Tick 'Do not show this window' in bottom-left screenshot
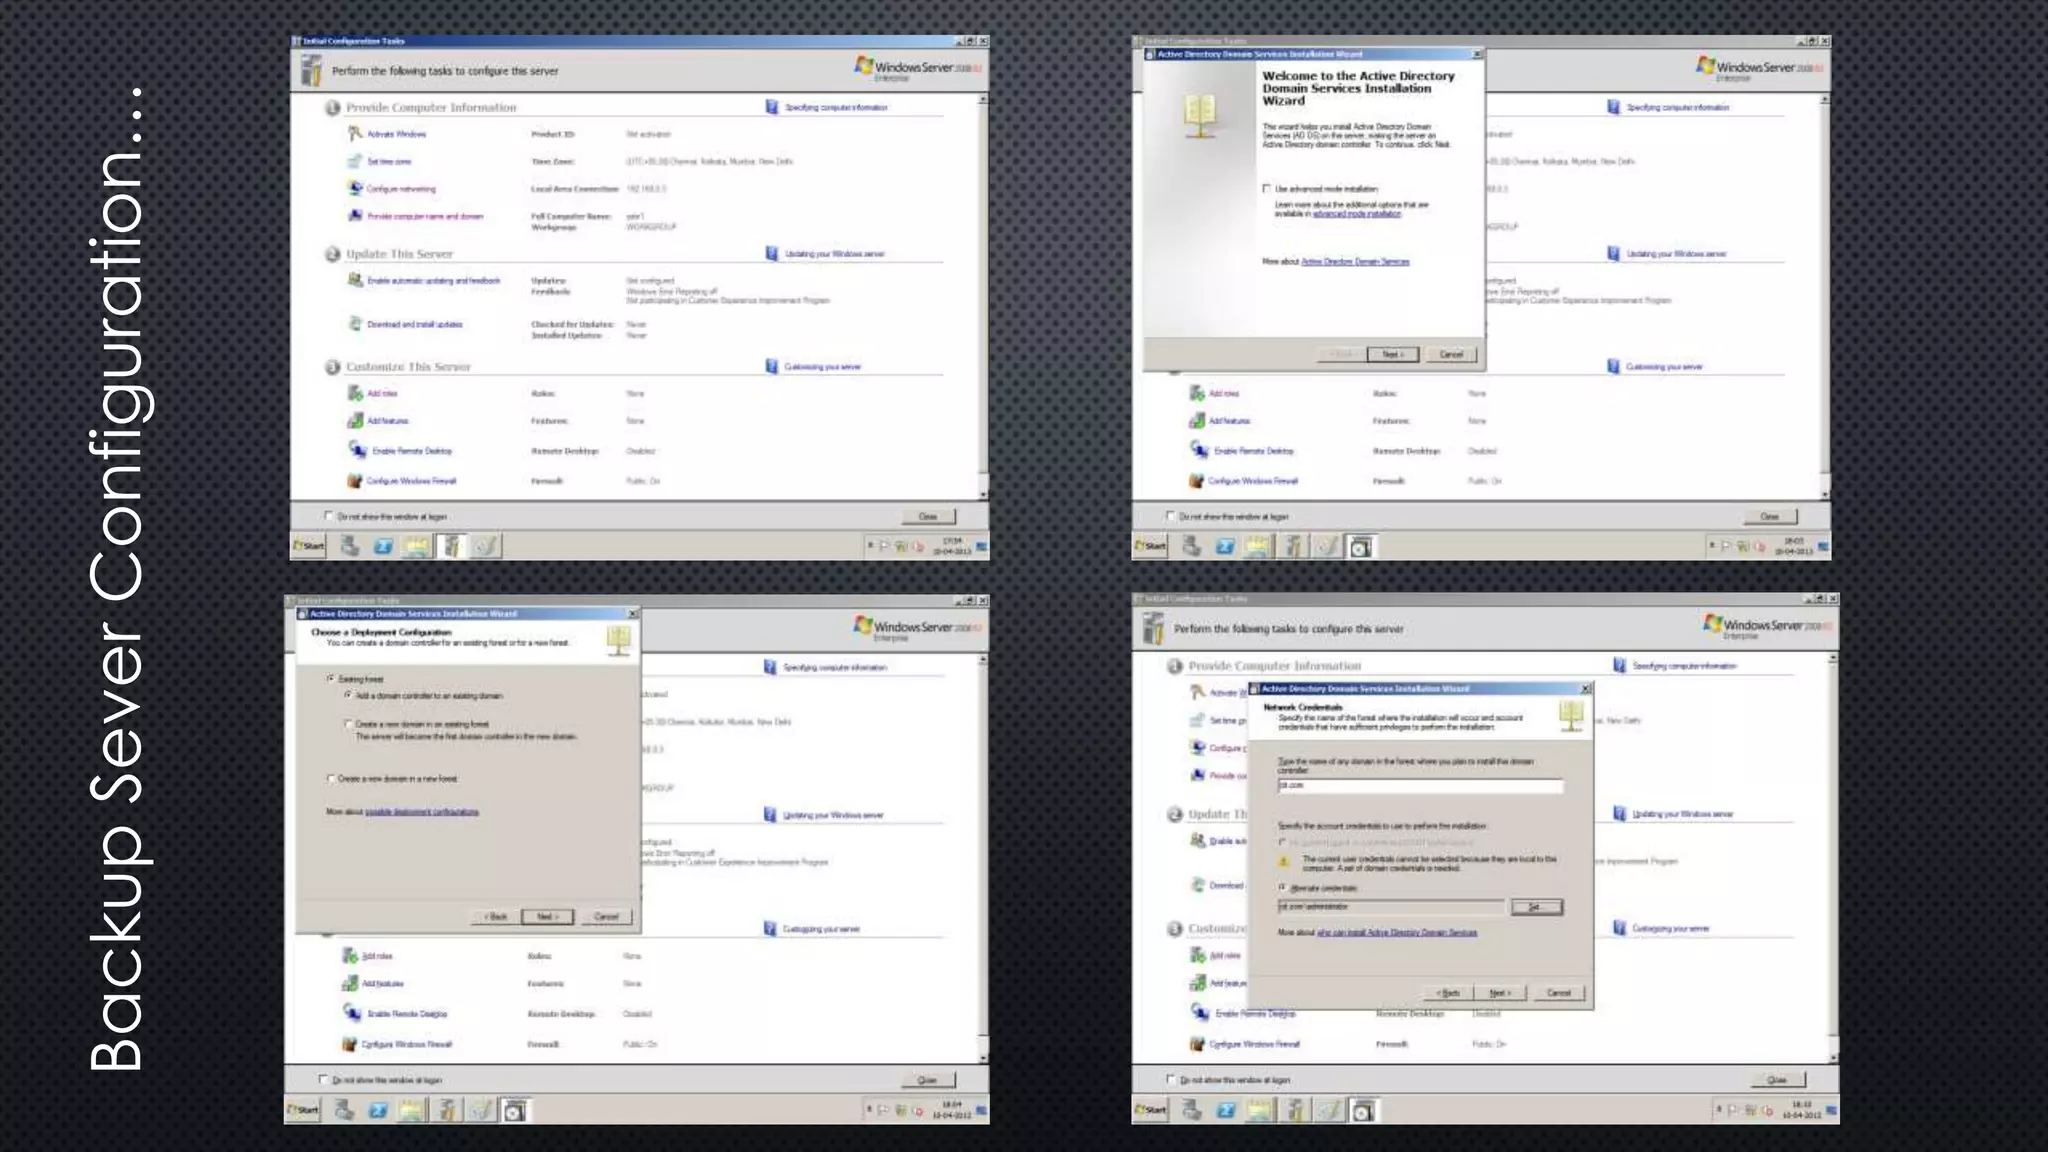The width and height of the screenshot is (2048, 1152). 323,1079
